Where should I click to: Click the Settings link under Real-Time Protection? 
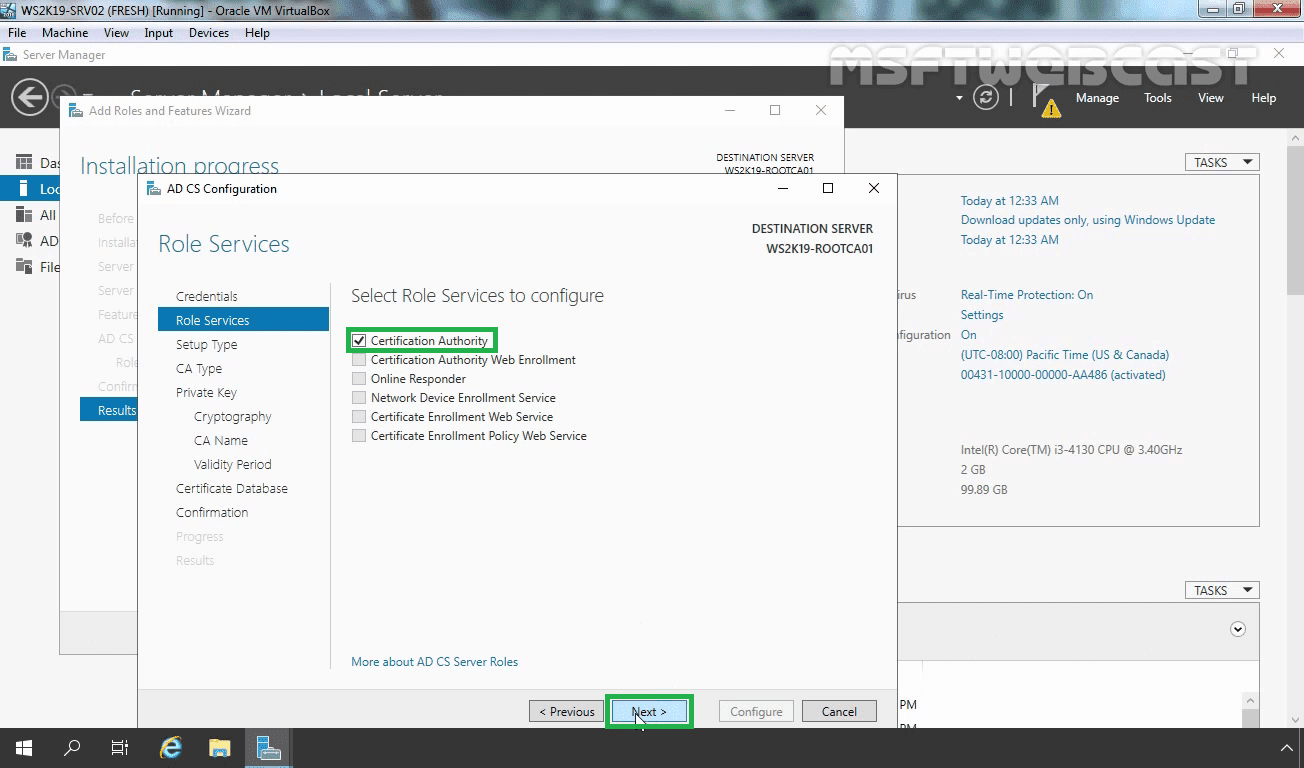982,315
